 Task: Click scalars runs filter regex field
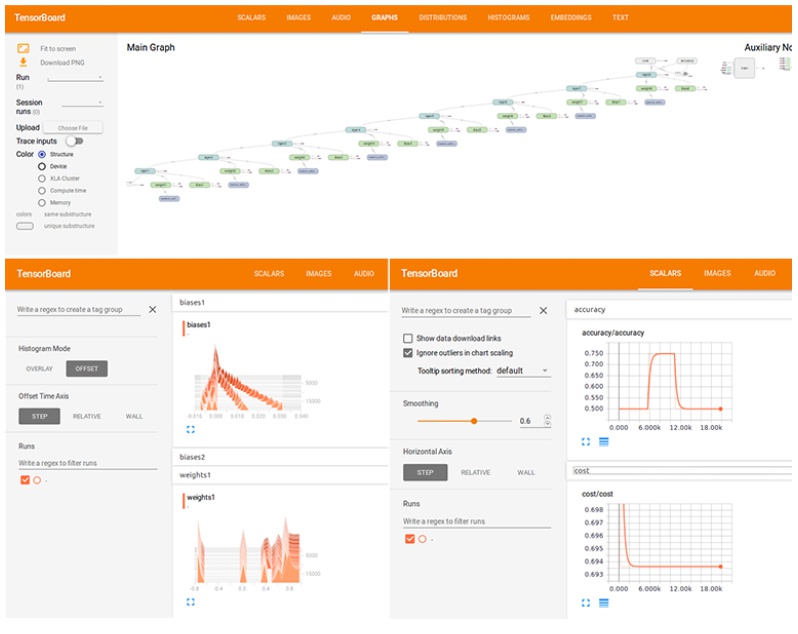(x=477, y=521)
